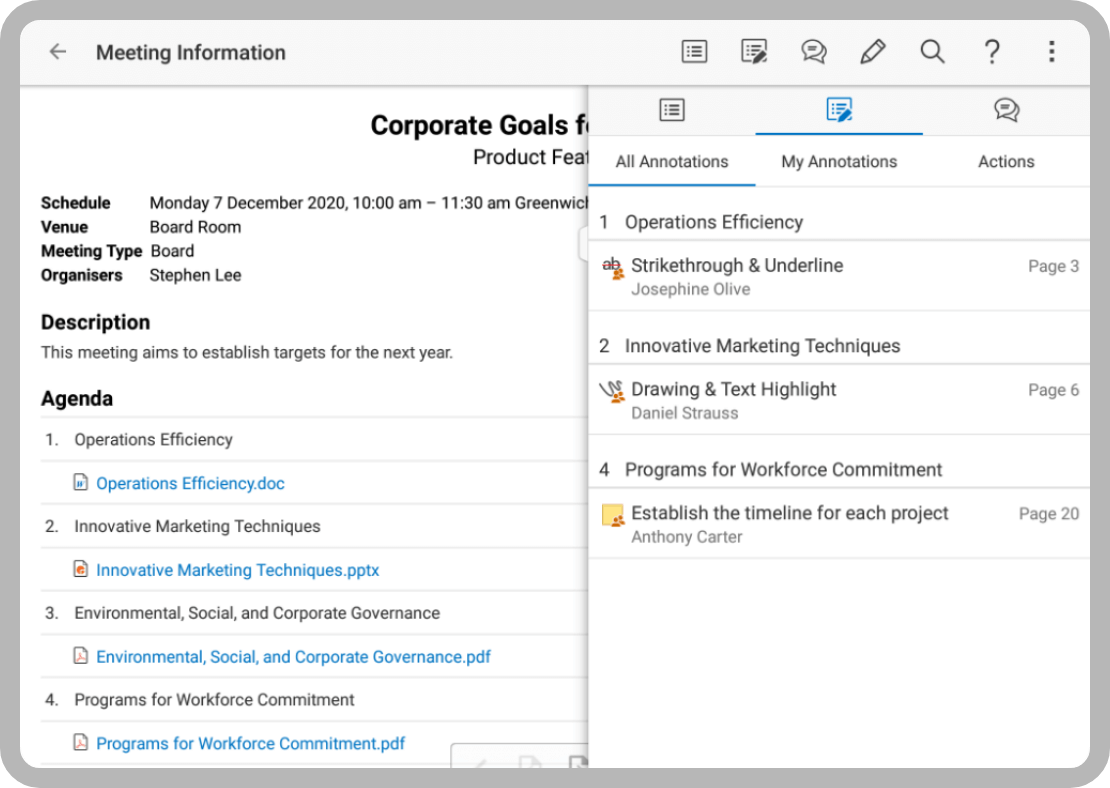Select the Actions tab
This screenshot has height=788, width=1110.
click(1006, 162)
